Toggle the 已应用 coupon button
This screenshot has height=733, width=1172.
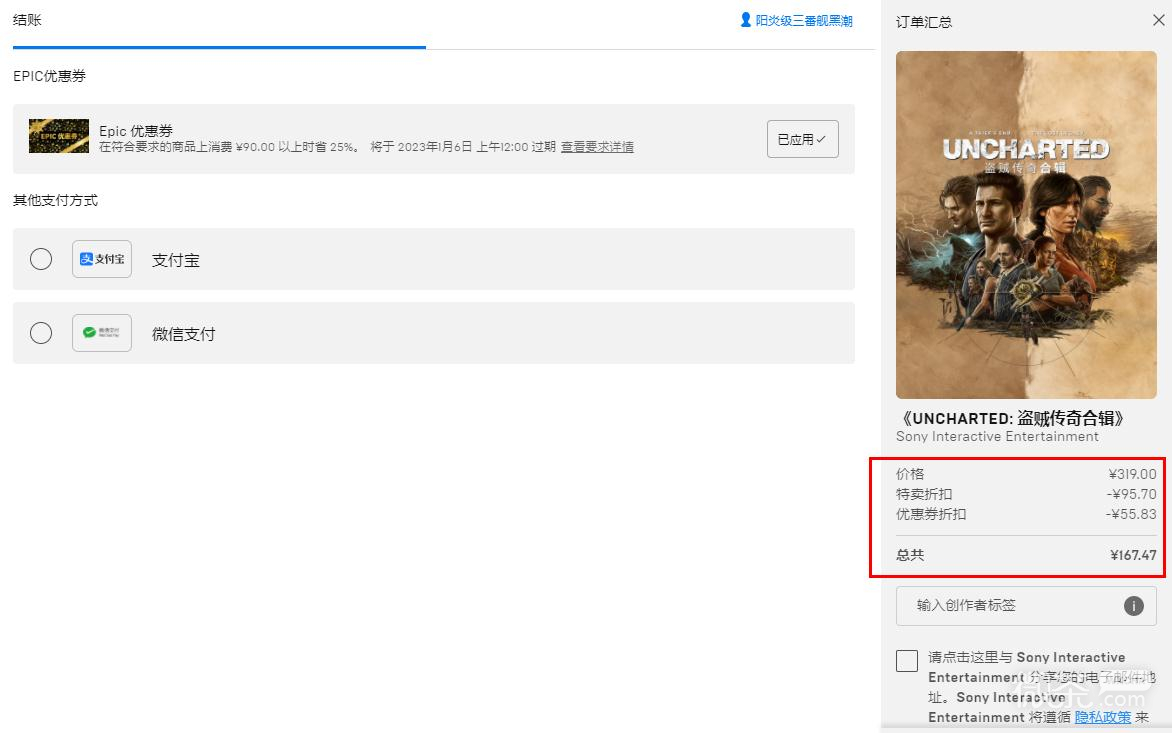pos(802,139)
